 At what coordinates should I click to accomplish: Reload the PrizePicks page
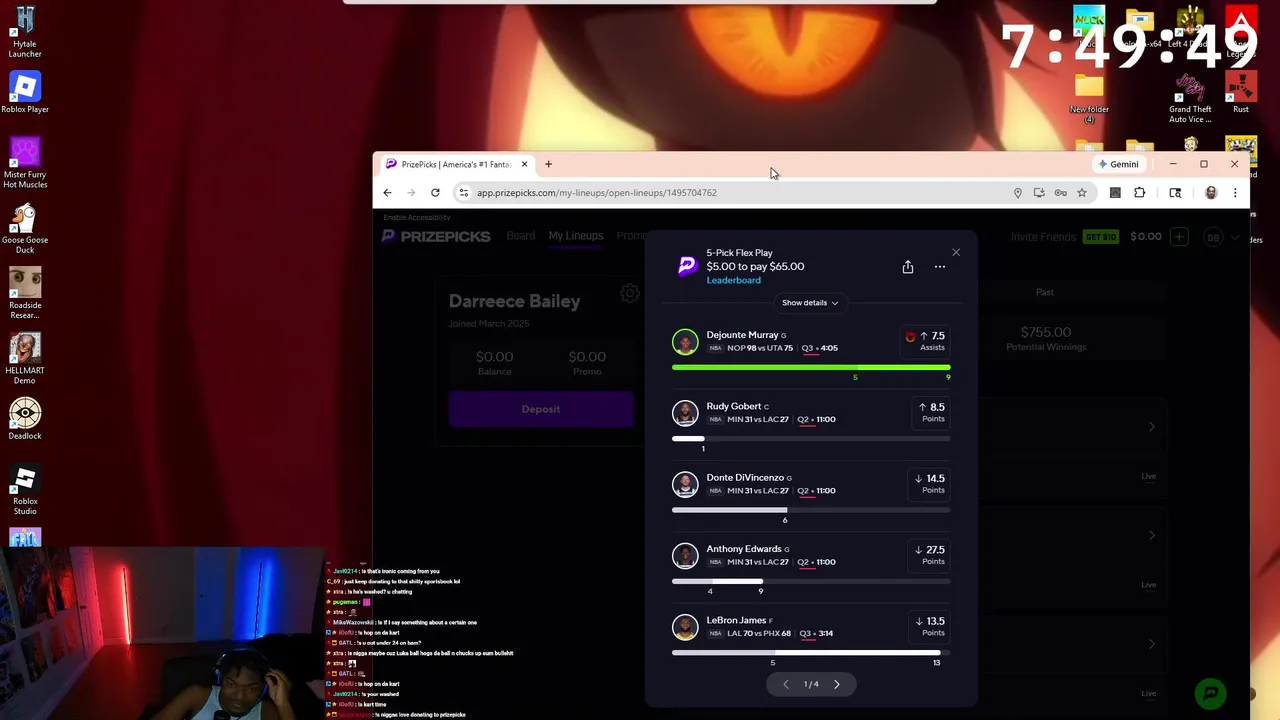tap(435, 192)
